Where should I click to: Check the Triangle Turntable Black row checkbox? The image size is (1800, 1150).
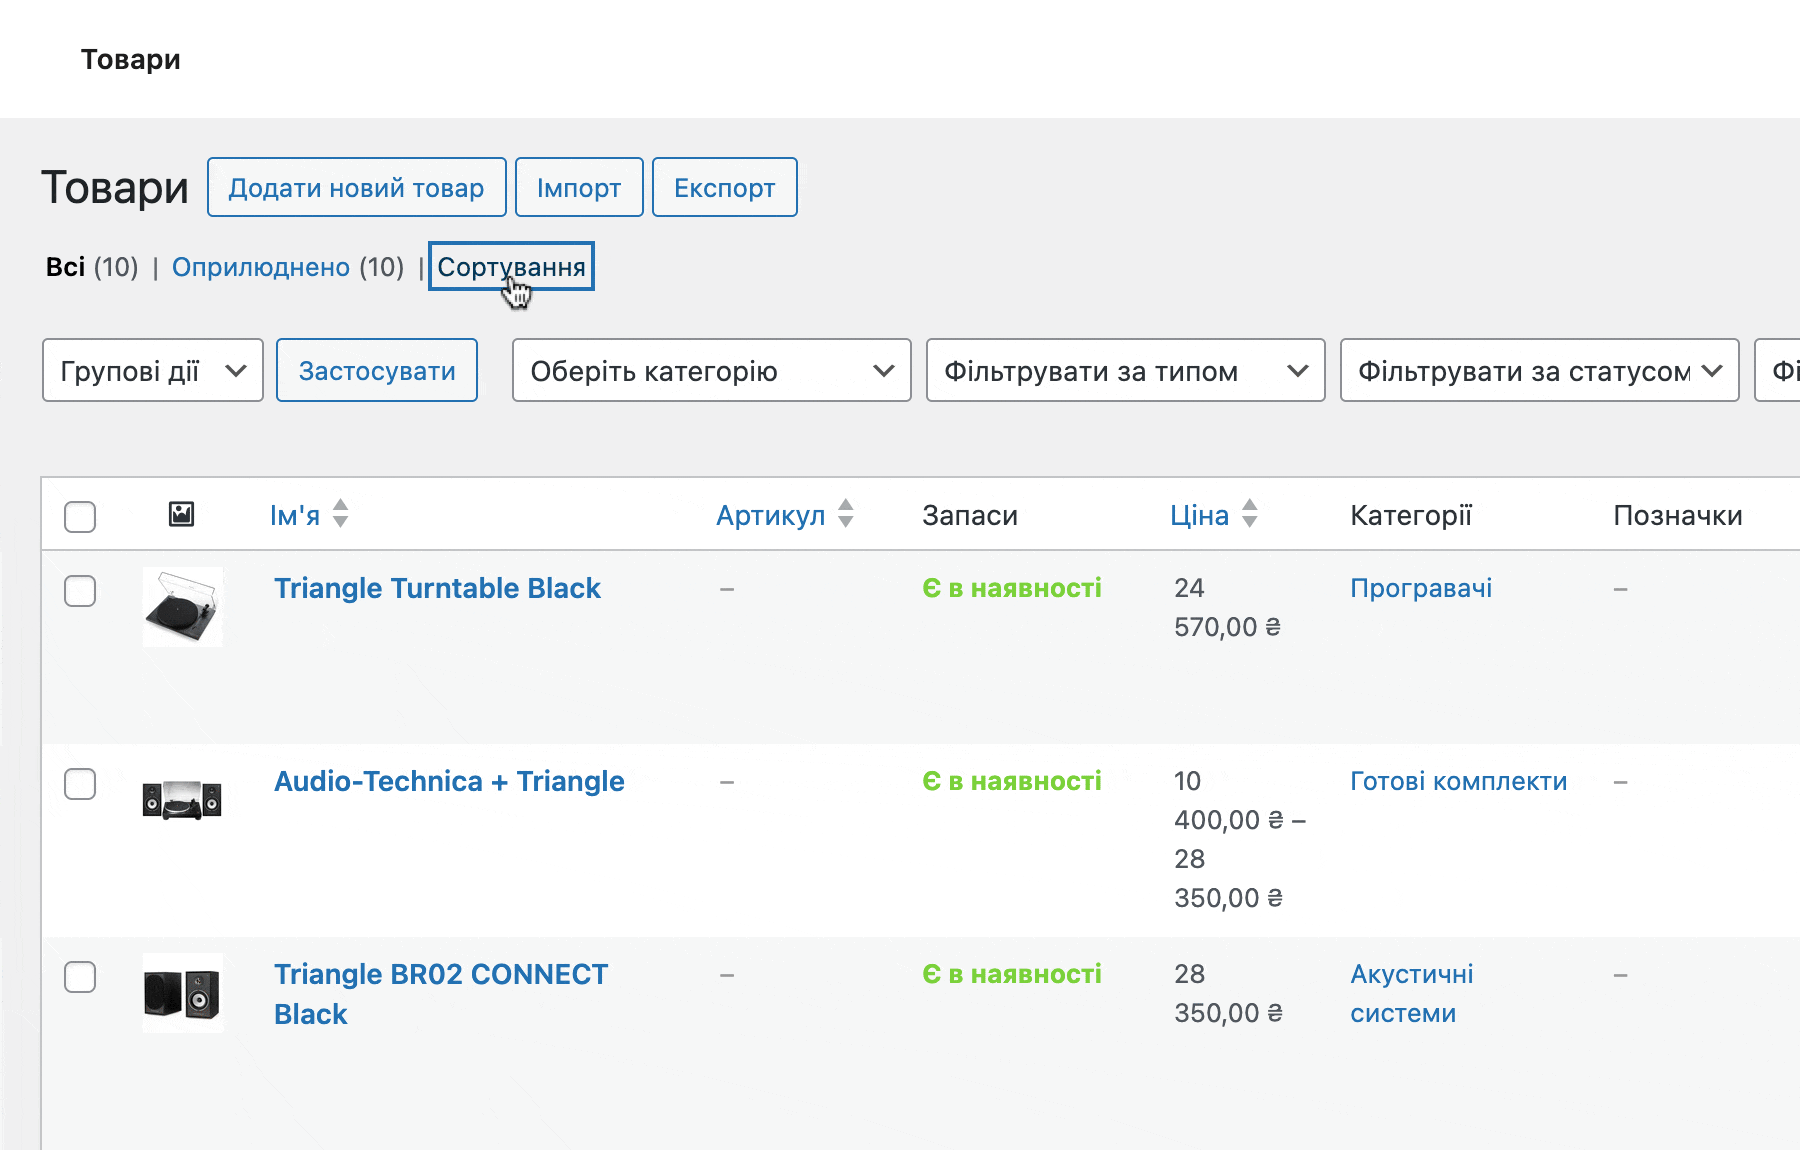pyautogui.click(x=80, y=592)
